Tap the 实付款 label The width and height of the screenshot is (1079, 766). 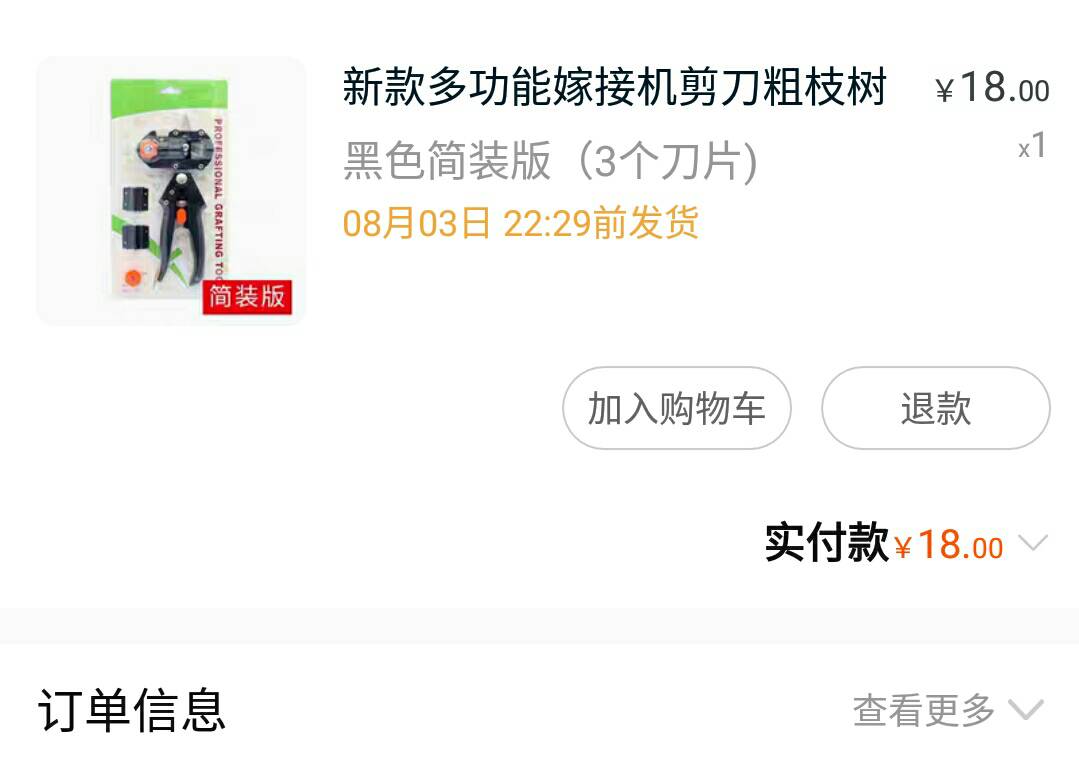click(826, 543)
